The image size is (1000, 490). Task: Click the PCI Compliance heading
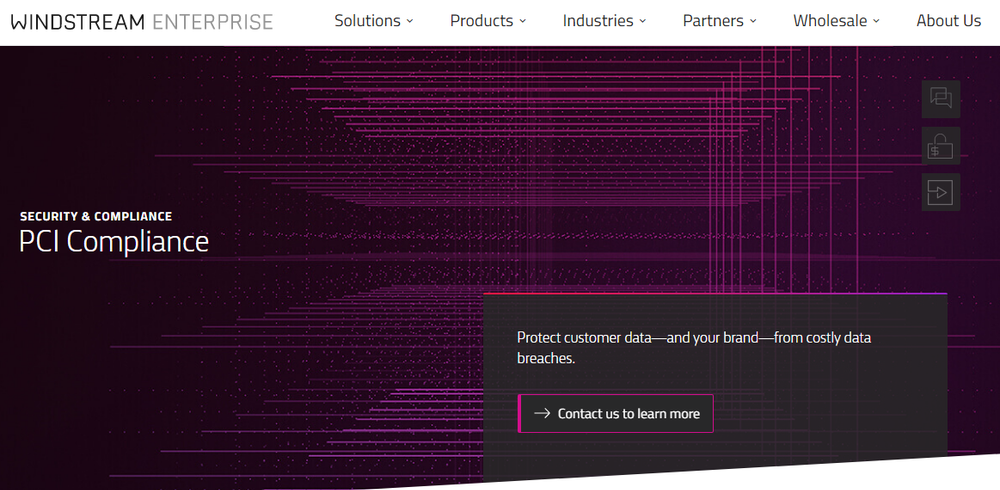click(114, 242)
